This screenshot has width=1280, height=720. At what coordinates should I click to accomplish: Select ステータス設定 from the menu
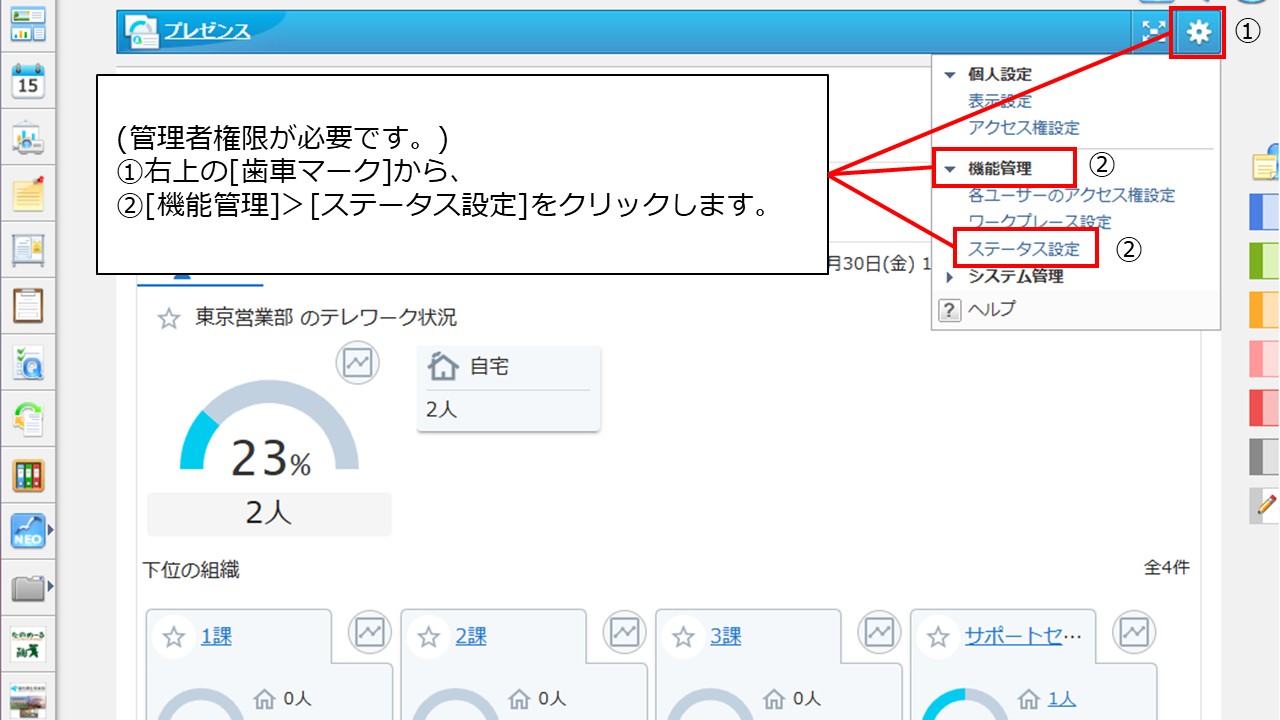(x=1022, y=248)
